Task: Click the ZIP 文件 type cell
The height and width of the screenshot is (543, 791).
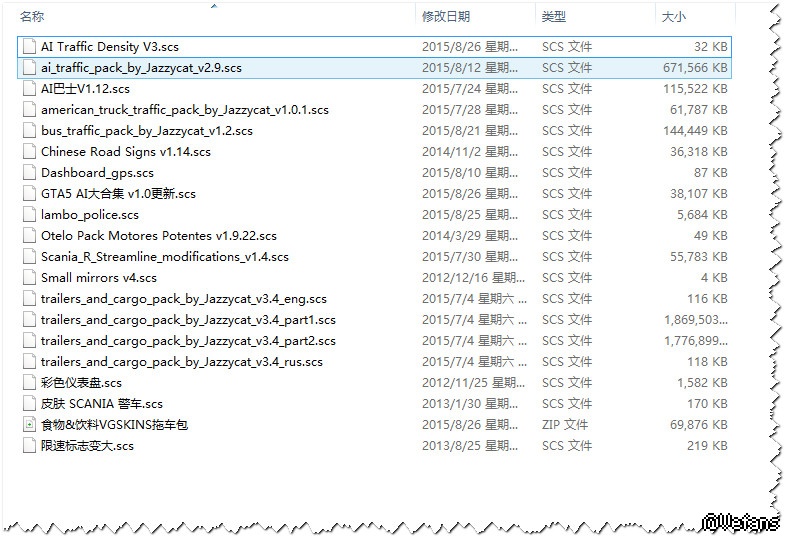Action: coord(565,425)
